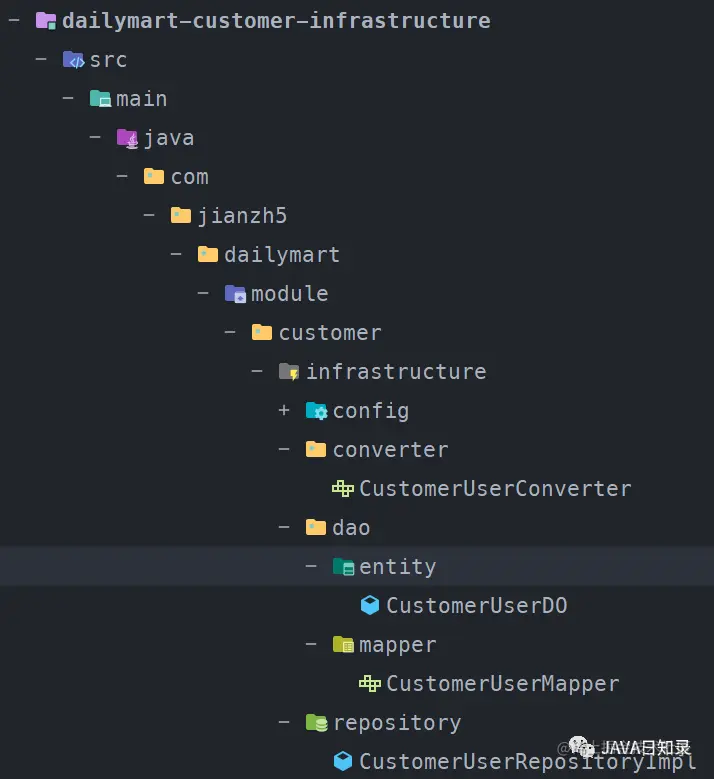The width and height of the screenshot is (714, 779).
Task: Click the main folder icon
Action: click(x=100, y=98)
